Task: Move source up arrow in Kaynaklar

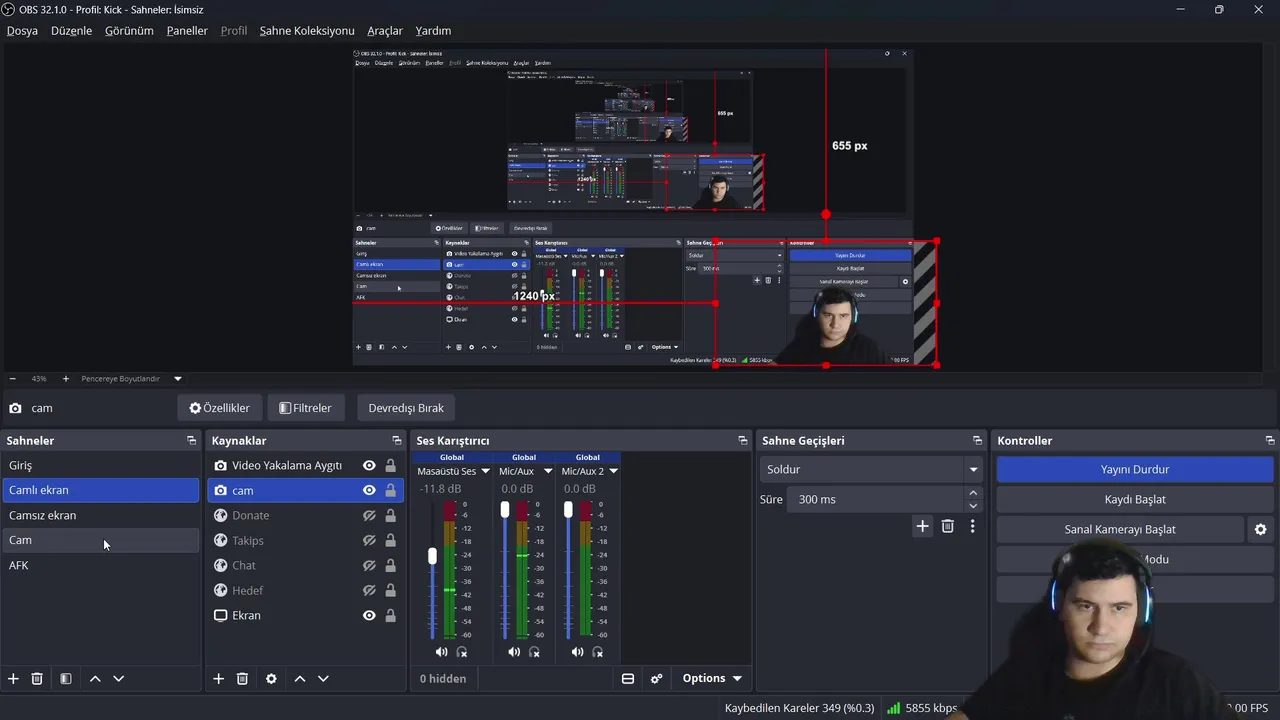Action: 299,678
